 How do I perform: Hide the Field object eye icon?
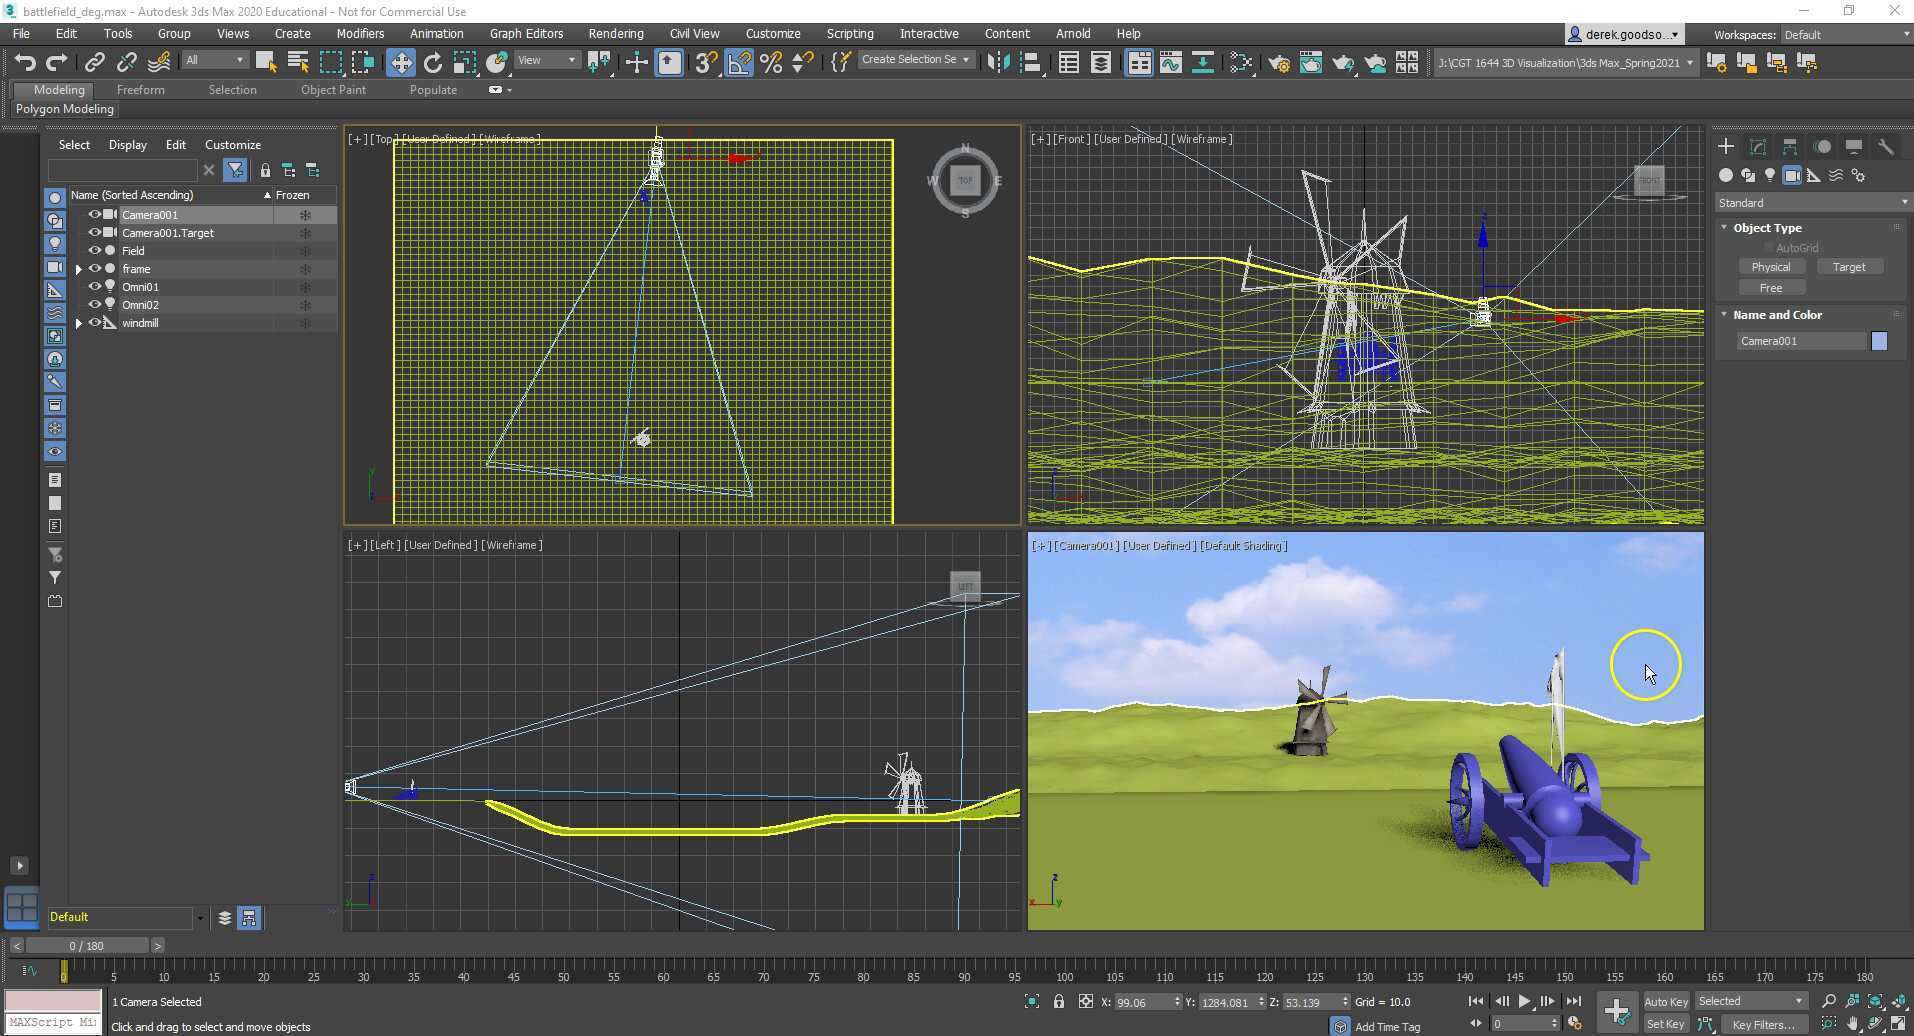tap(95, 251)
